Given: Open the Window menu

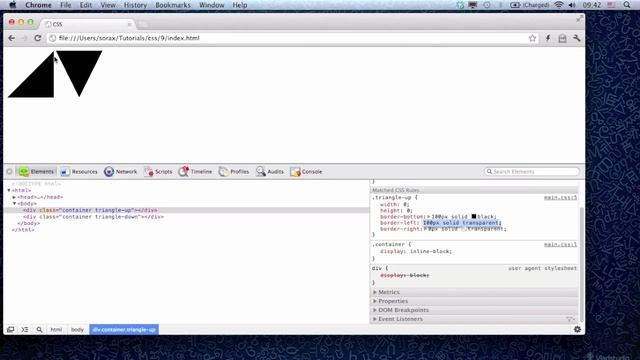Looking at the screenshot, I should [x=211, y=5].
